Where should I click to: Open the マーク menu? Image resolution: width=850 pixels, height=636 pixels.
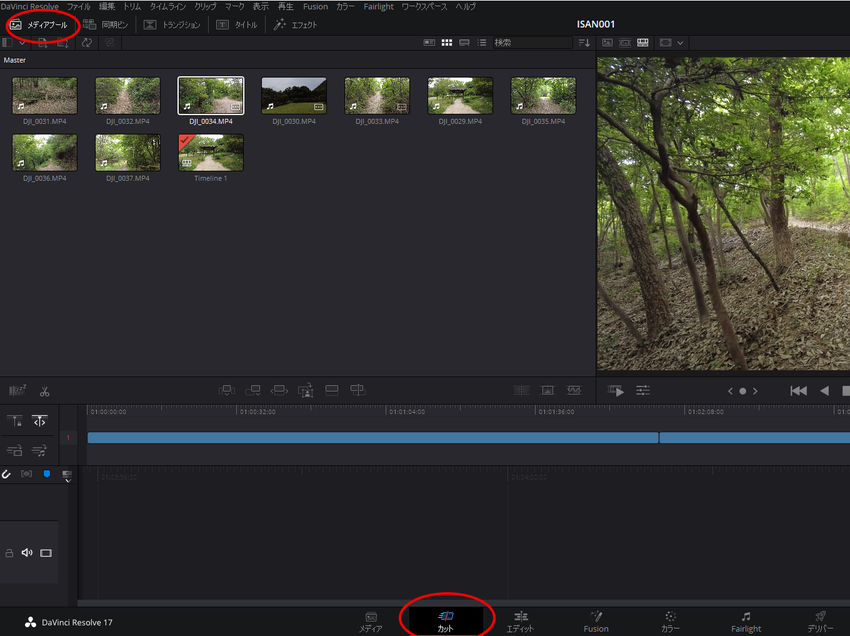pos(235,7)
